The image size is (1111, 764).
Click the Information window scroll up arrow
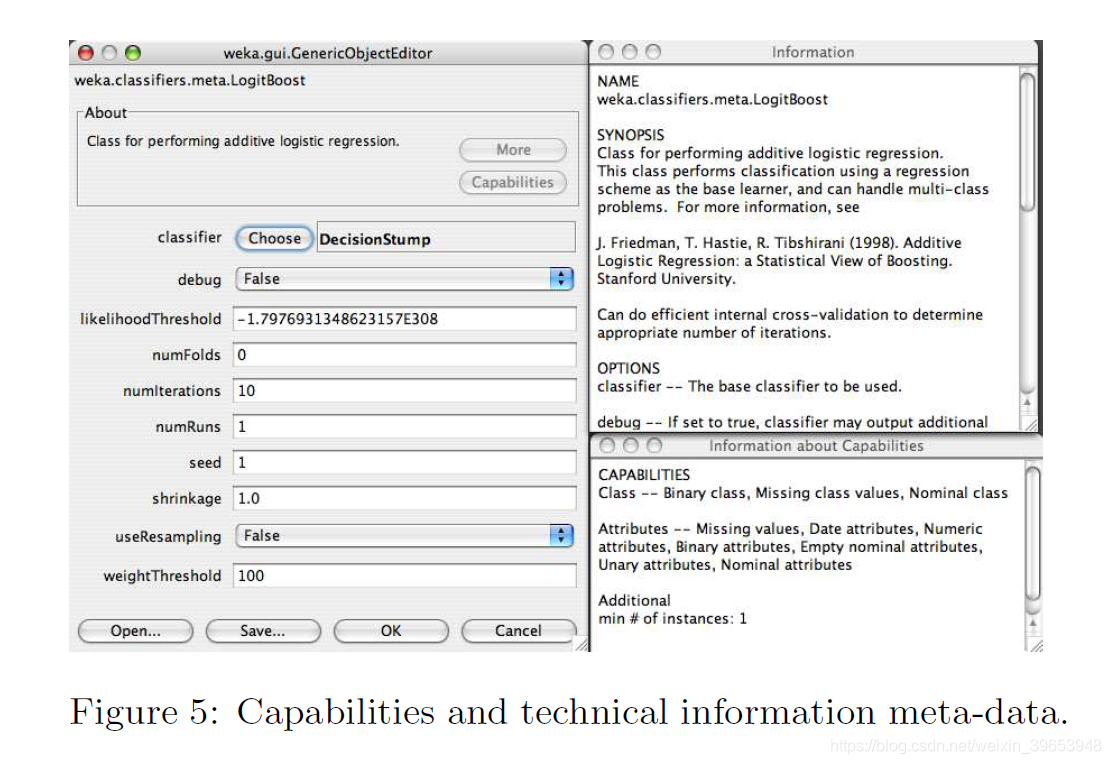1027,403
